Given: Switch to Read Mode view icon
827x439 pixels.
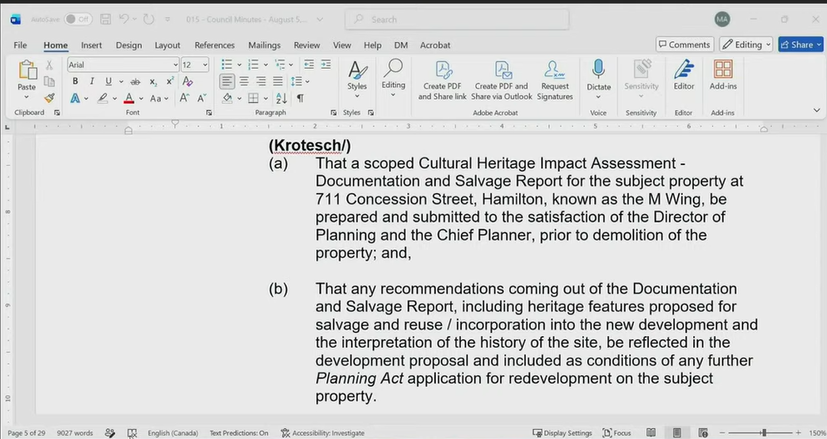Looking at the screenshot, I should [651, 433].
